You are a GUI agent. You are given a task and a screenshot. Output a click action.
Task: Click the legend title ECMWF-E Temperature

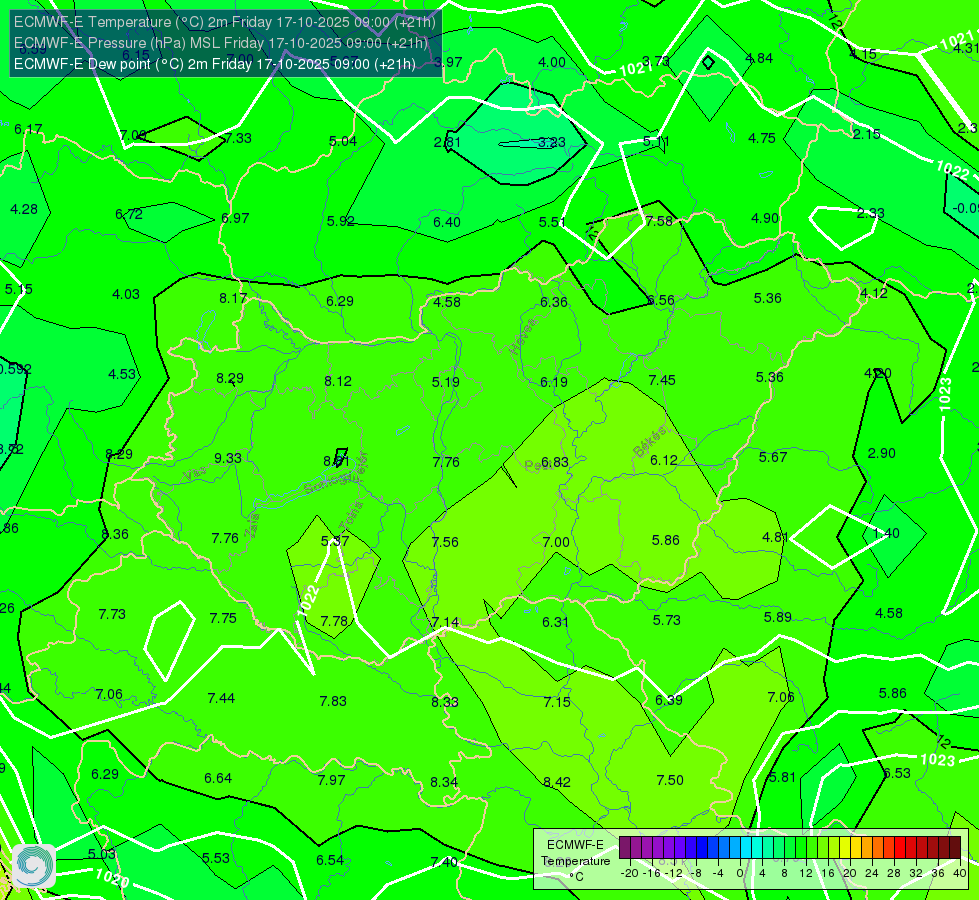575,853
